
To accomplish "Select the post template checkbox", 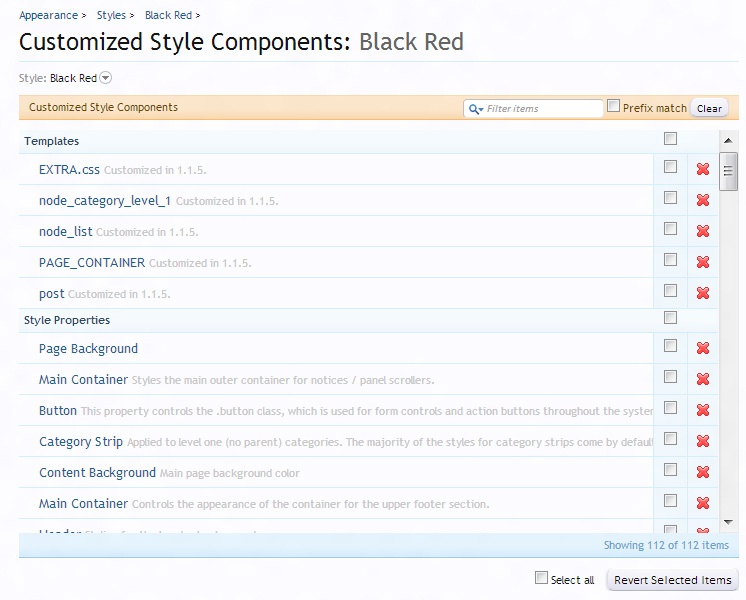I will tap(670, 290).
